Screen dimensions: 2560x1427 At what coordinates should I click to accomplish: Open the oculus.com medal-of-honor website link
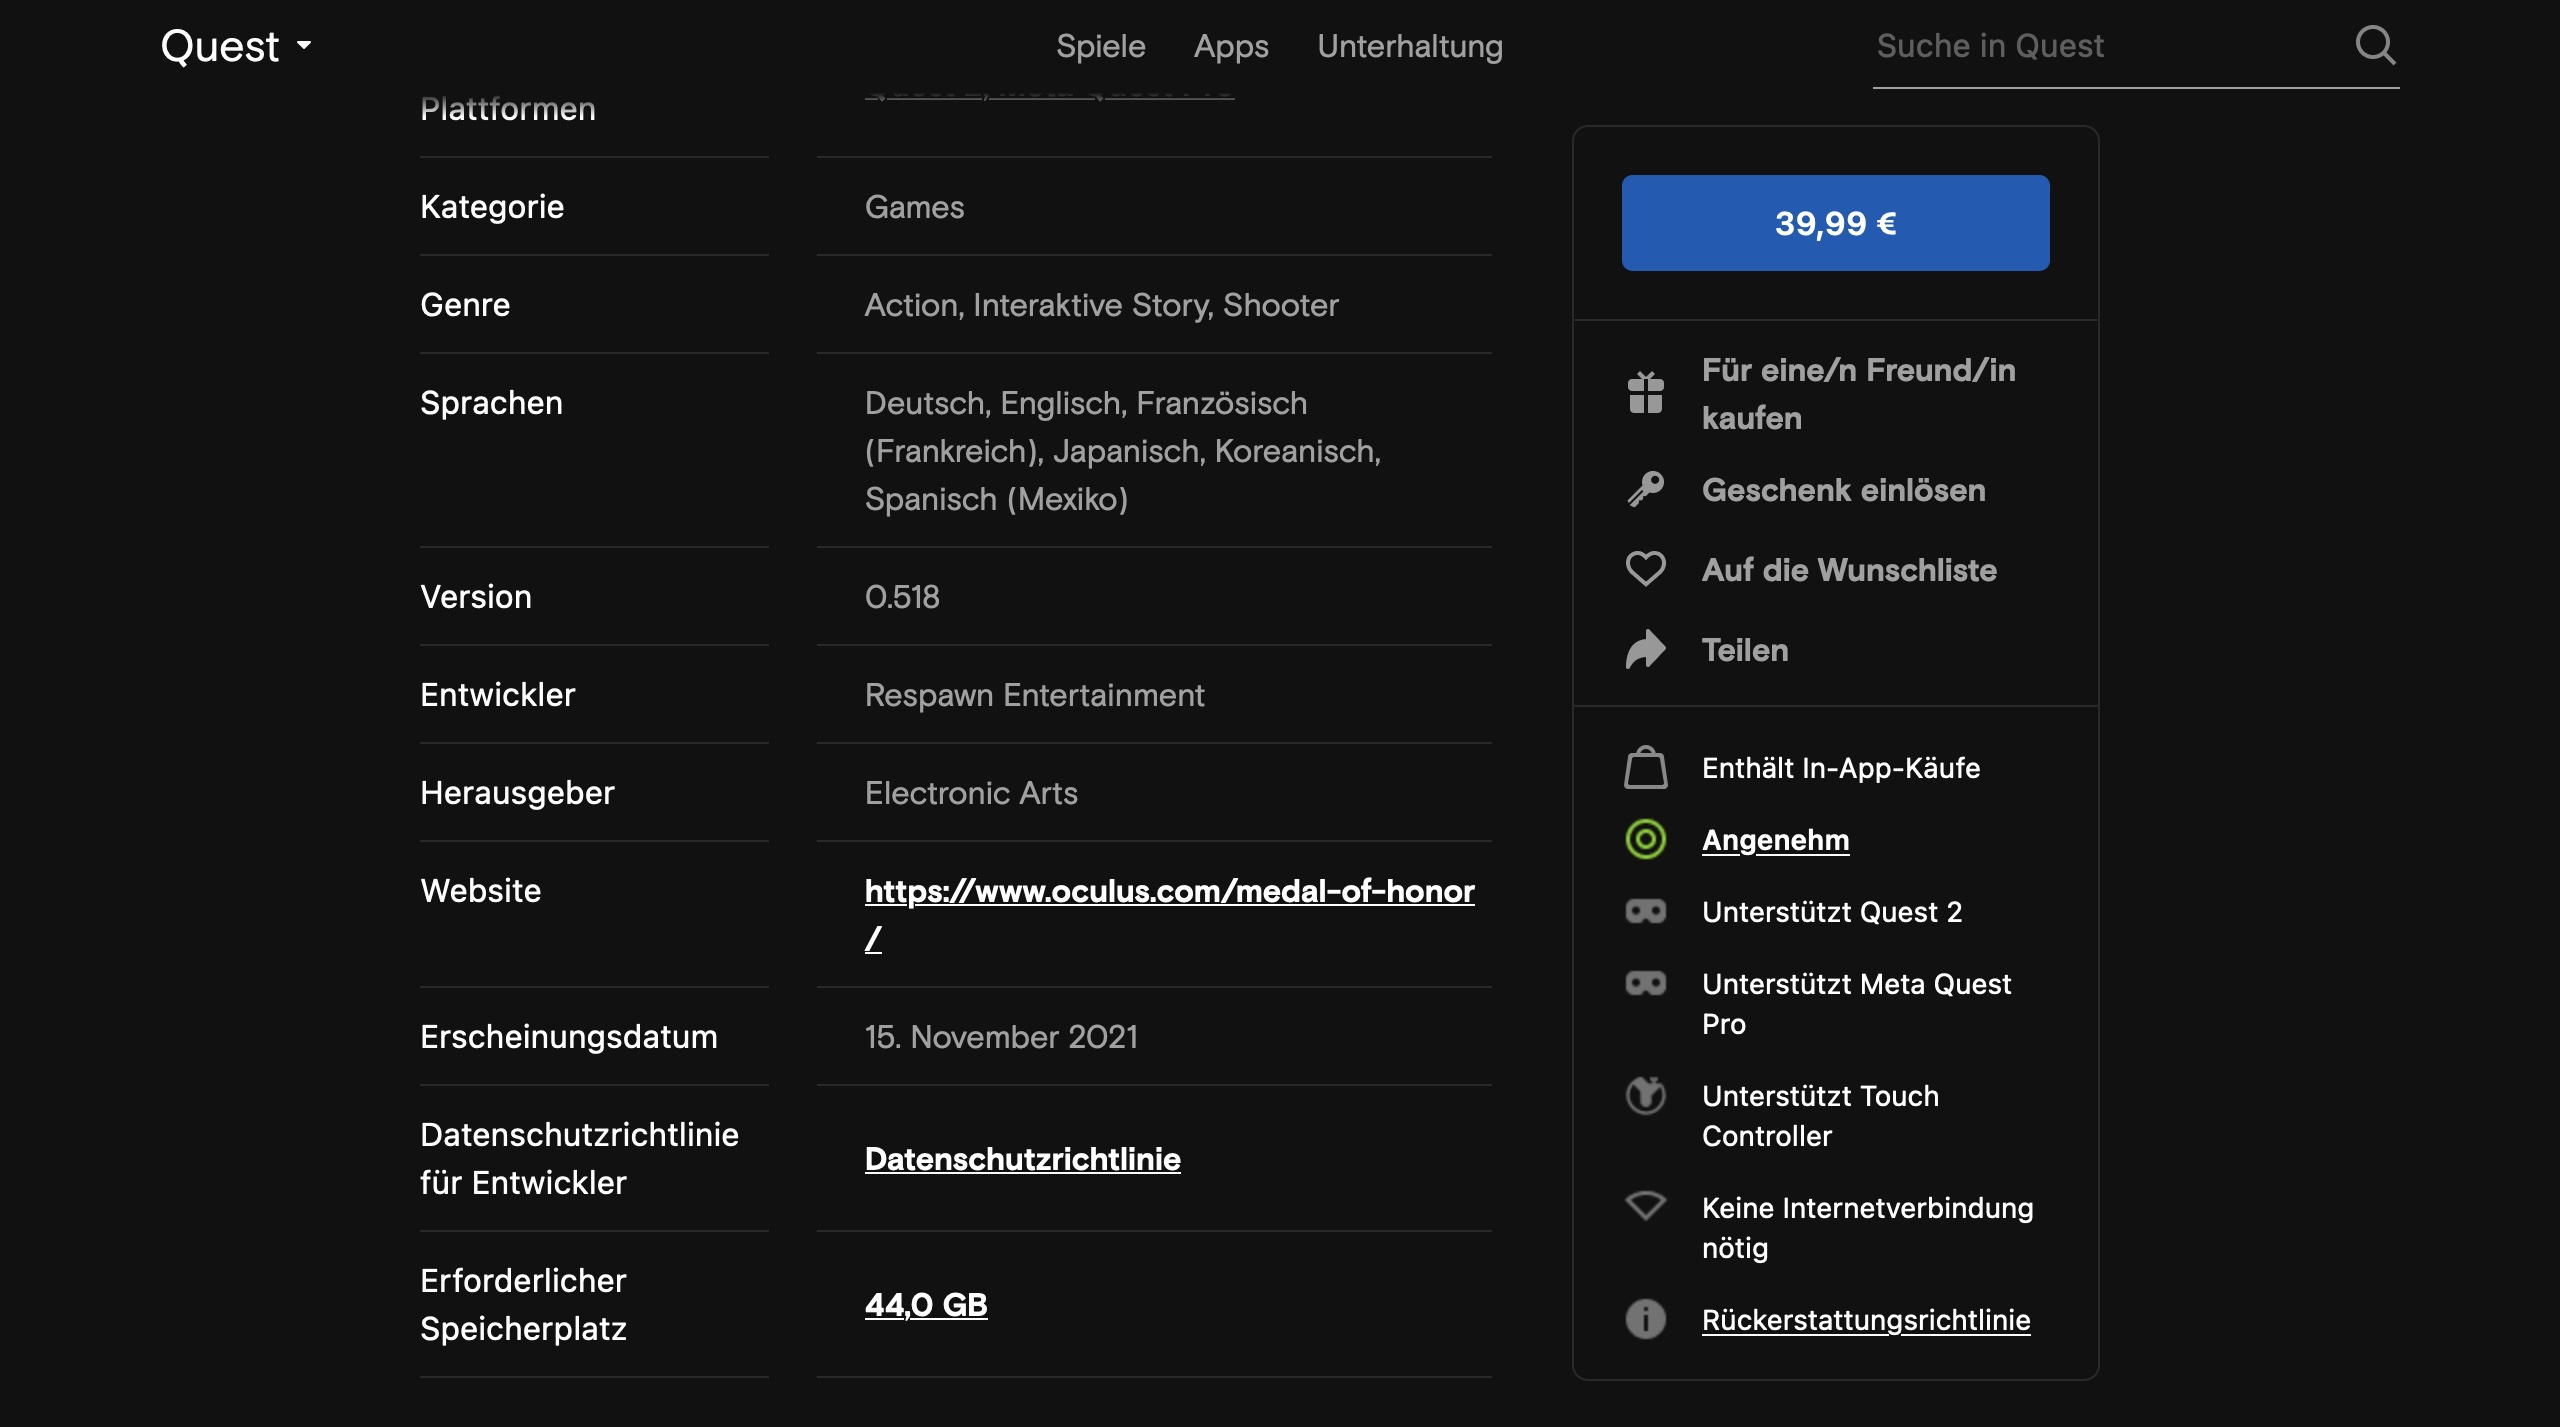(1168, 891)
